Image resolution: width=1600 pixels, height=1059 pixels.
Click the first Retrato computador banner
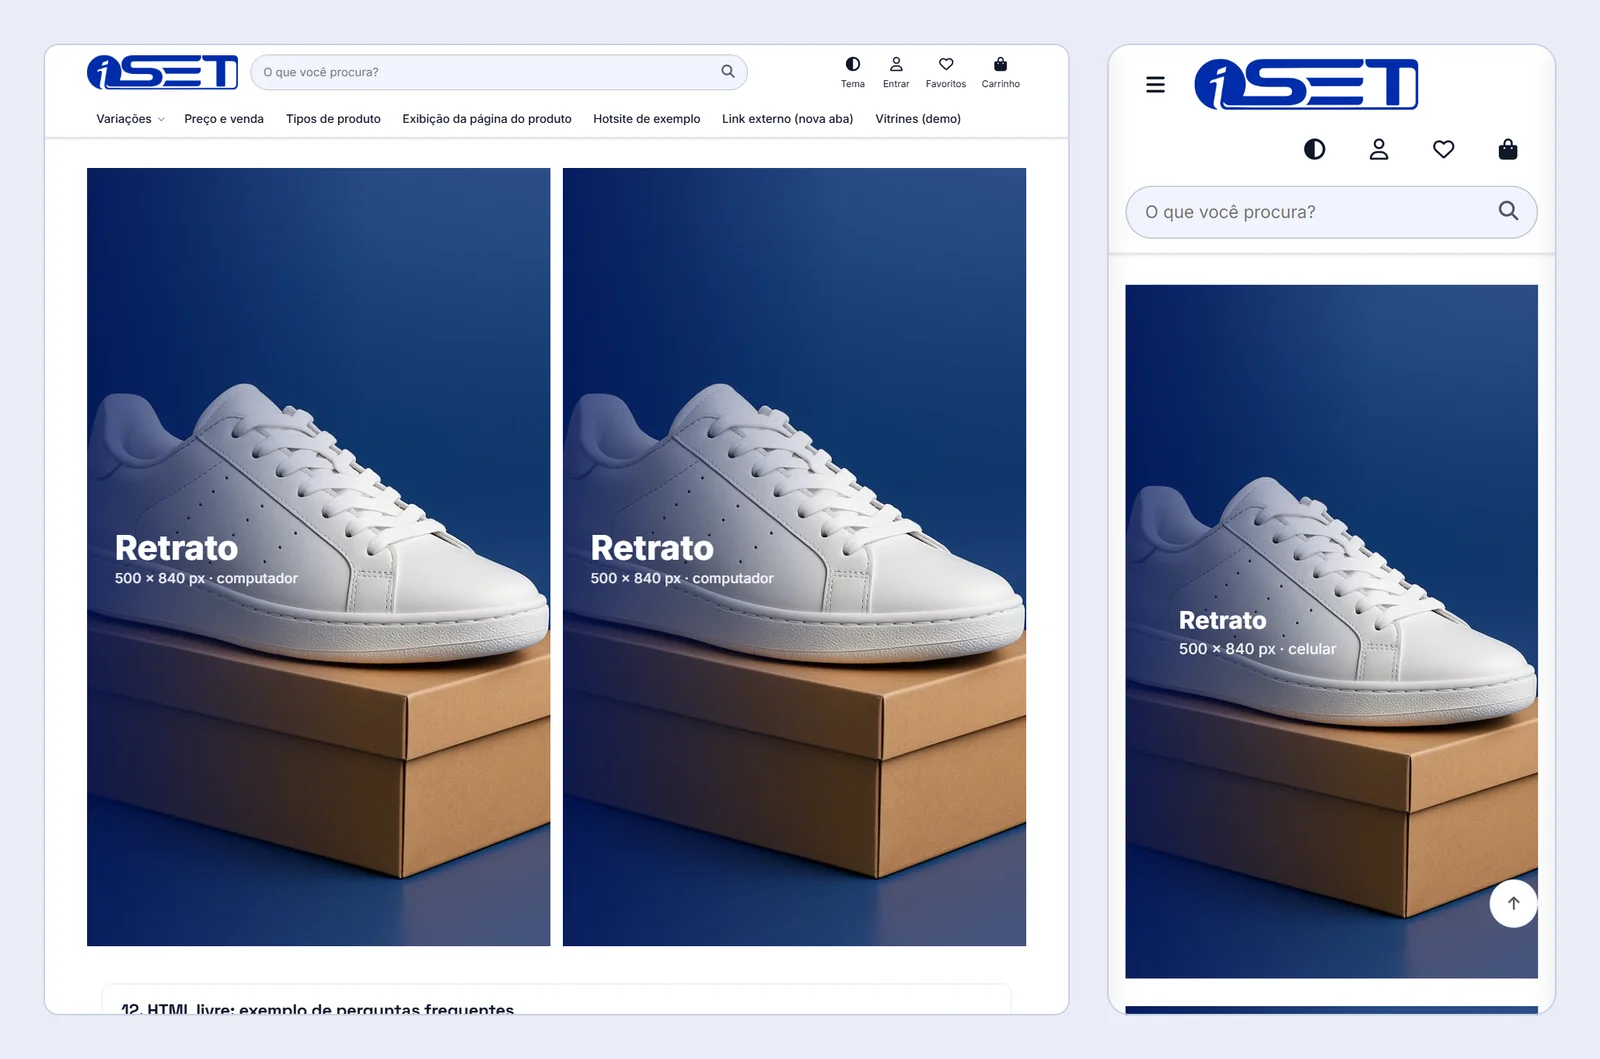click(x=318, y=557)
